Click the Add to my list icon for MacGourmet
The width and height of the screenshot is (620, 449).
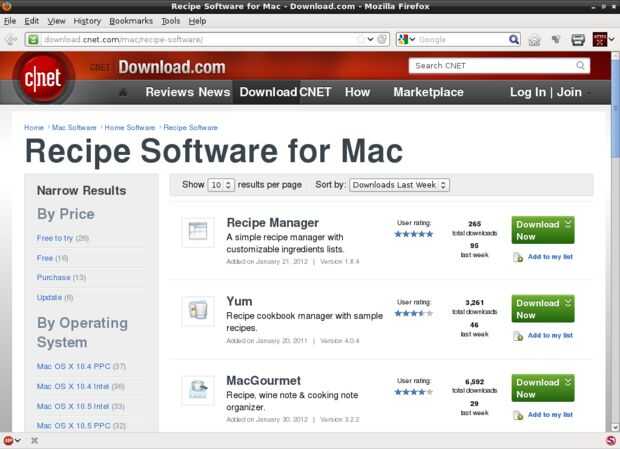[518, 415]
